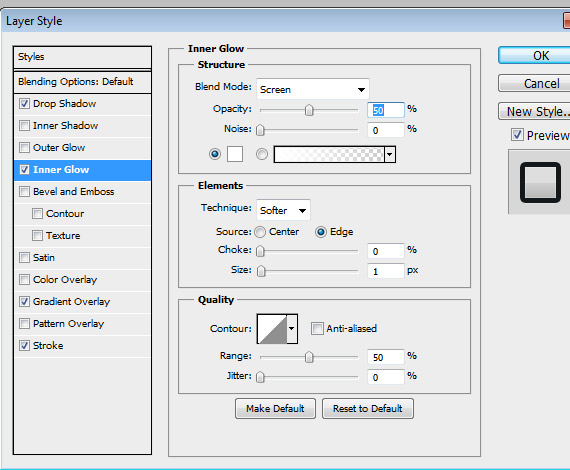
Task: Open the Contour curve picker thumbnail
Action: click(x=272, y=329)
